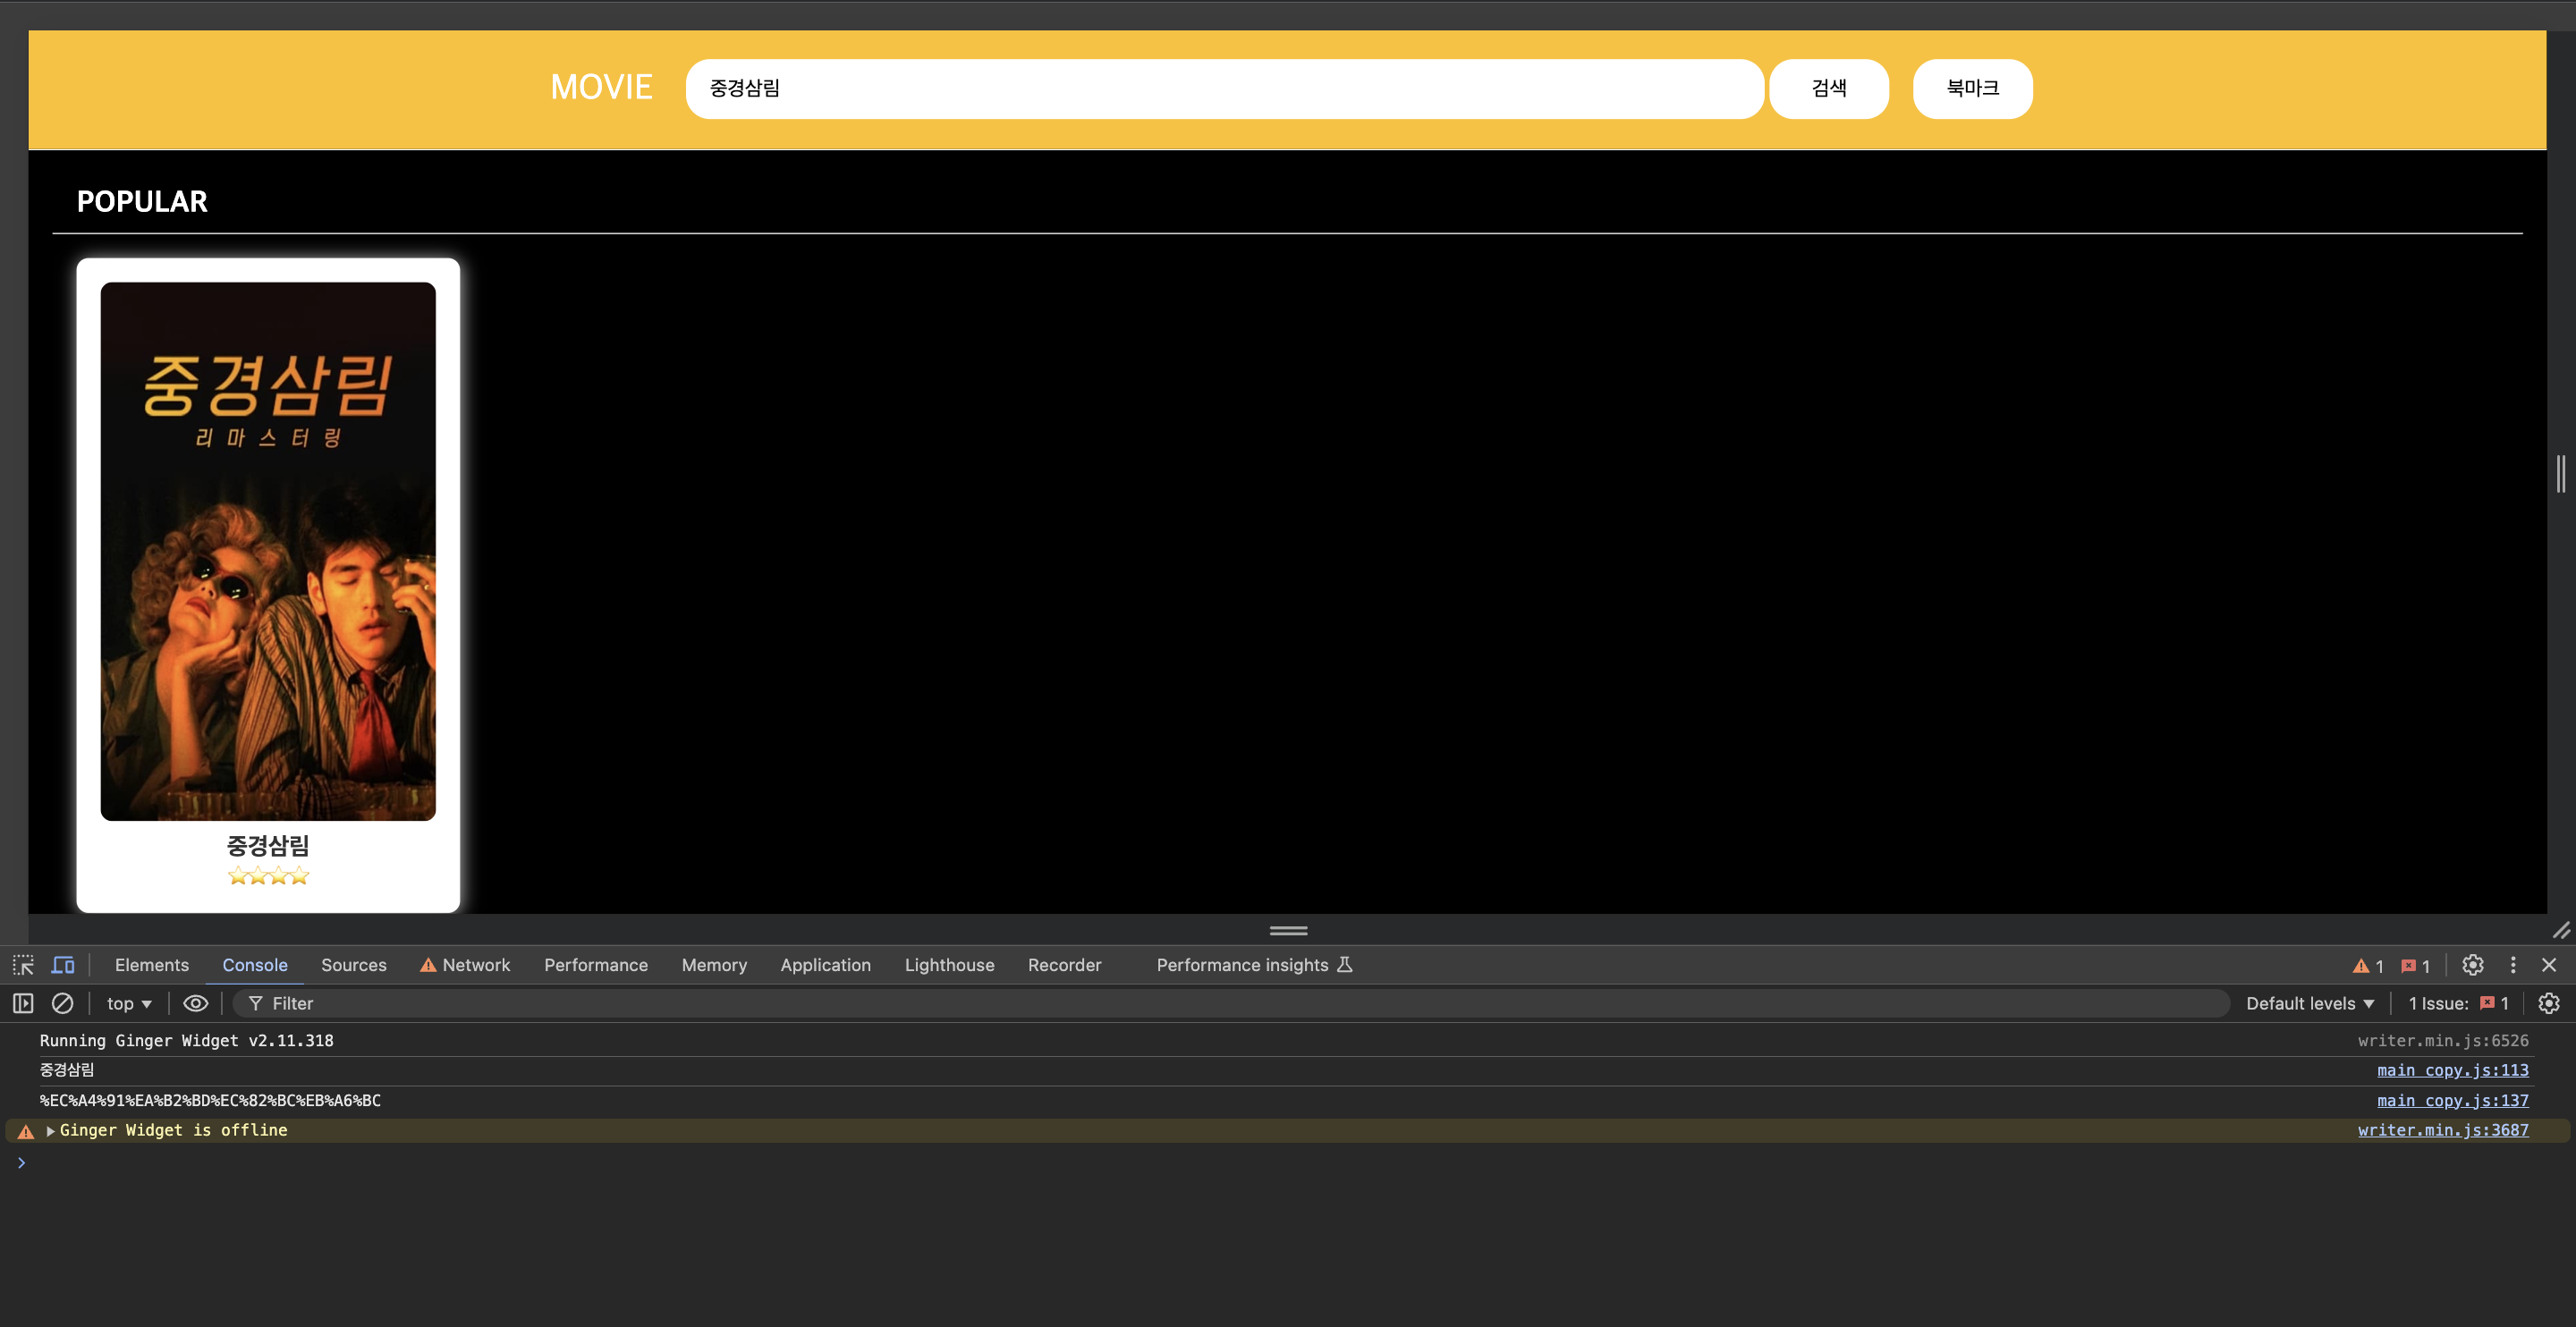Switch to the Elements tab
Screen dimensions: 2576x1327
click(151, 965)
